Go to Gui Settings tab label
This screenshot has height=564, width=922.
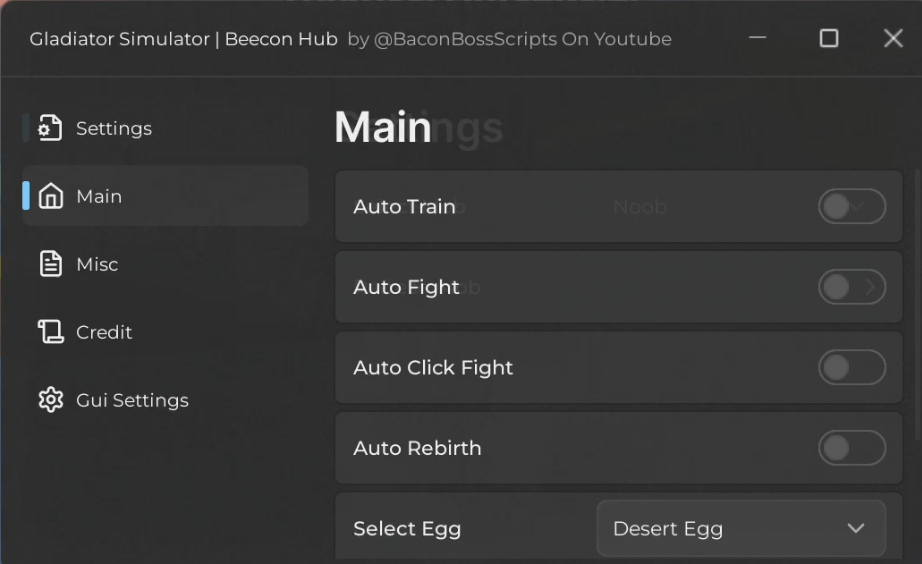(132, 400)
